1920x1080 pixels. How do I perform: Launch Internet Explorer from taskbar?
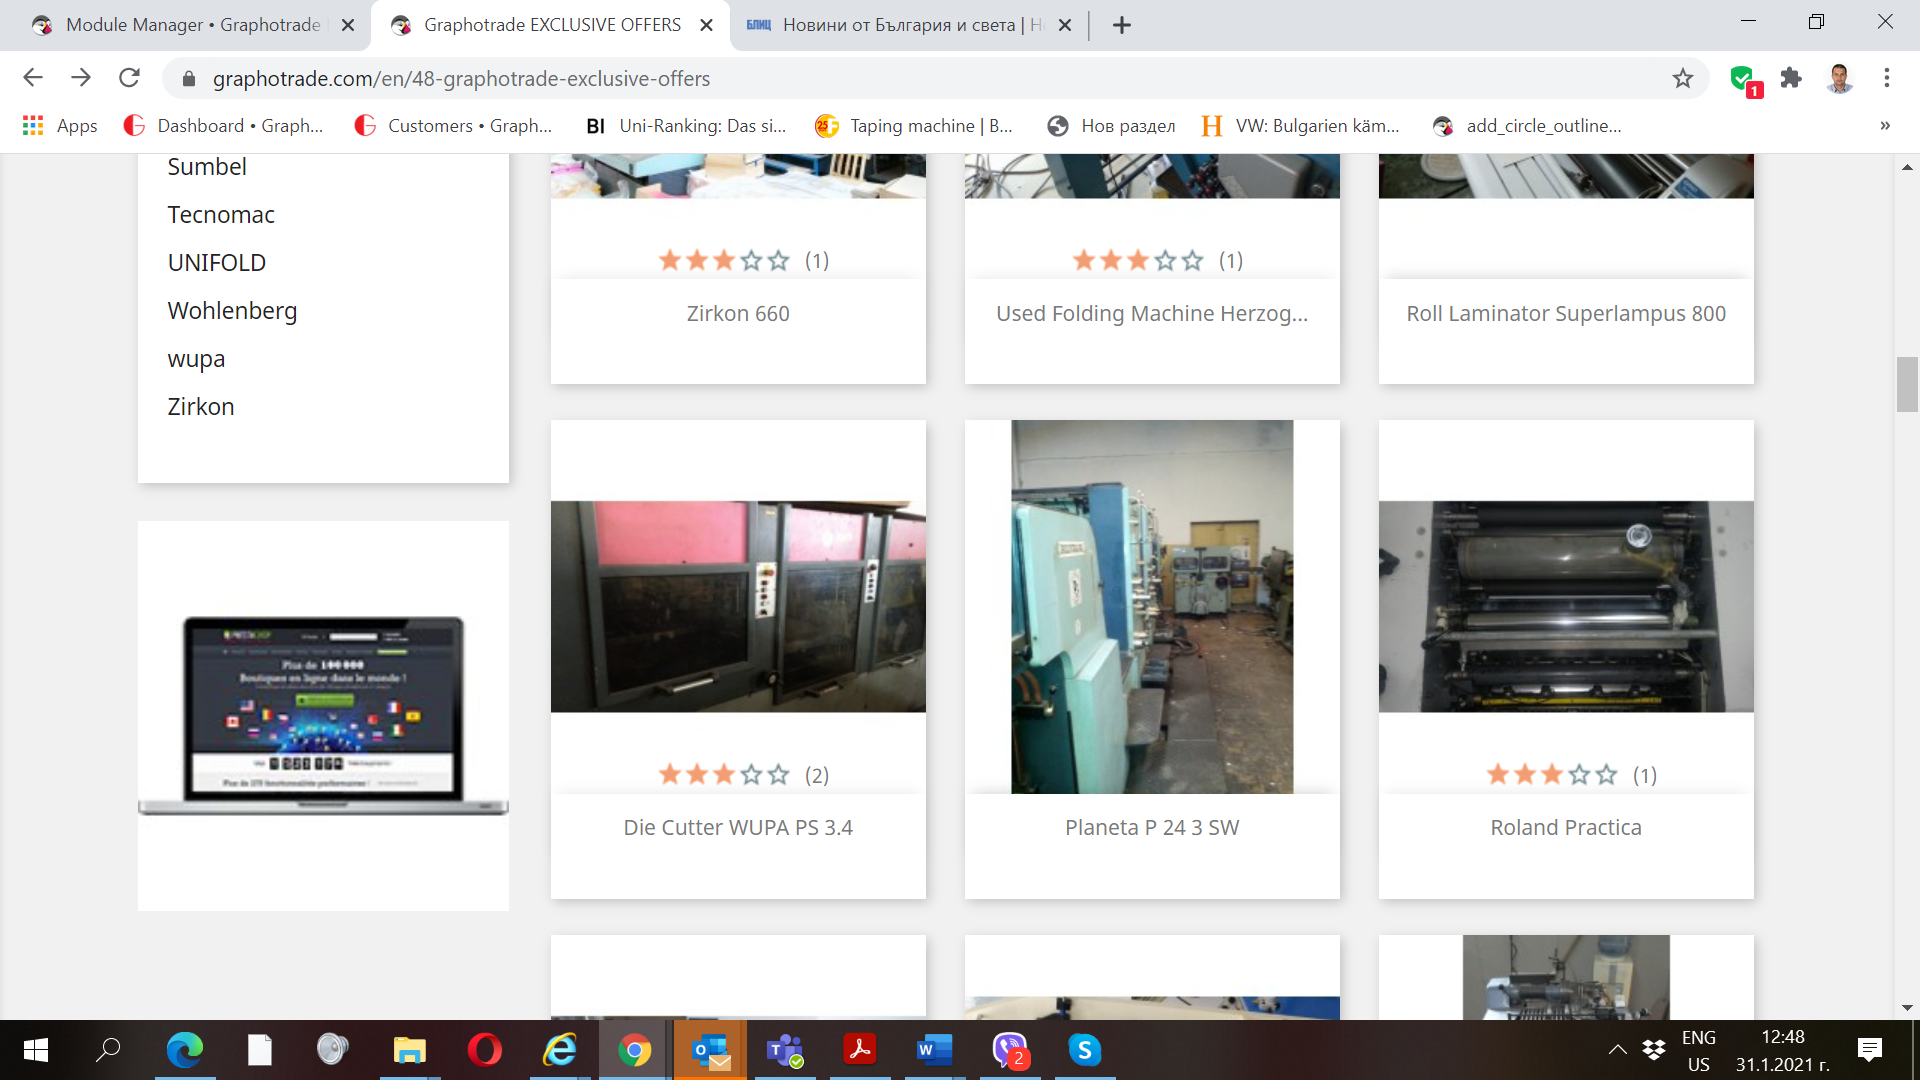560,1050
